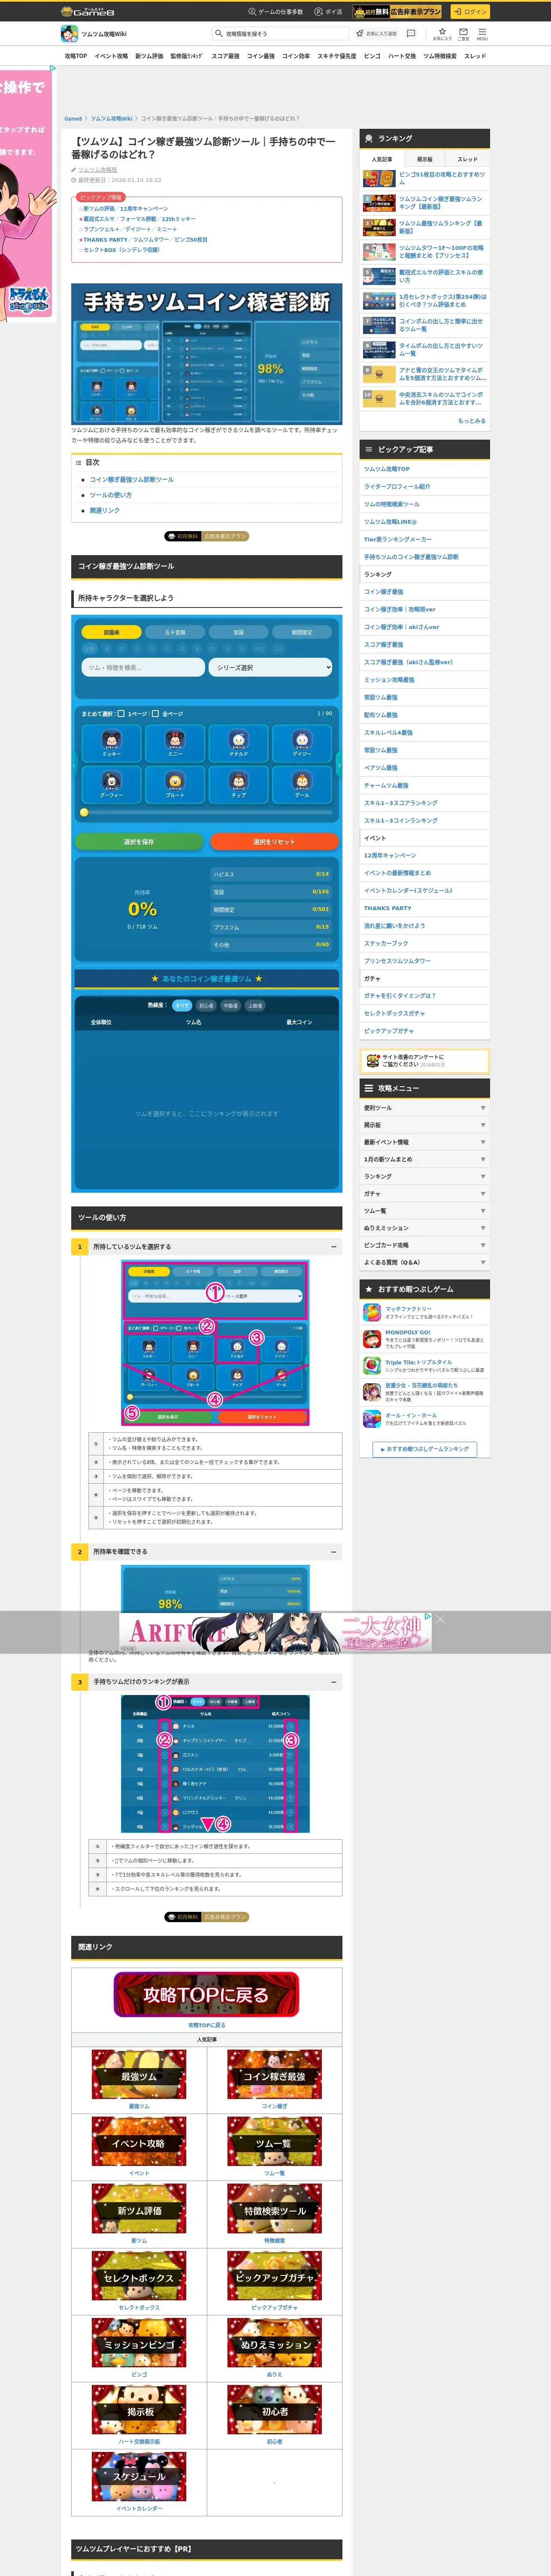Open MONOPOLY GO! game icon

tap(371, 1339)
